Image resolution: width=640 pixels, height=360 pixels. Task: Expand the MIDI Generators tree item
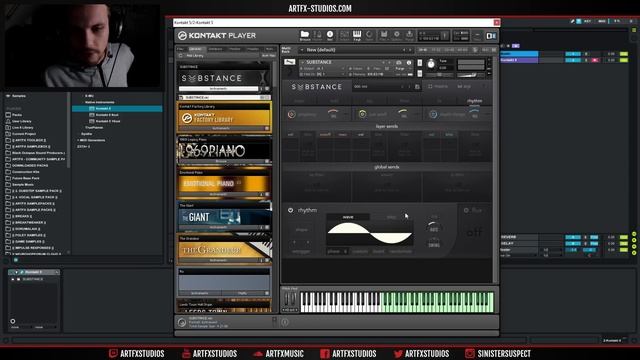point(78,140)
